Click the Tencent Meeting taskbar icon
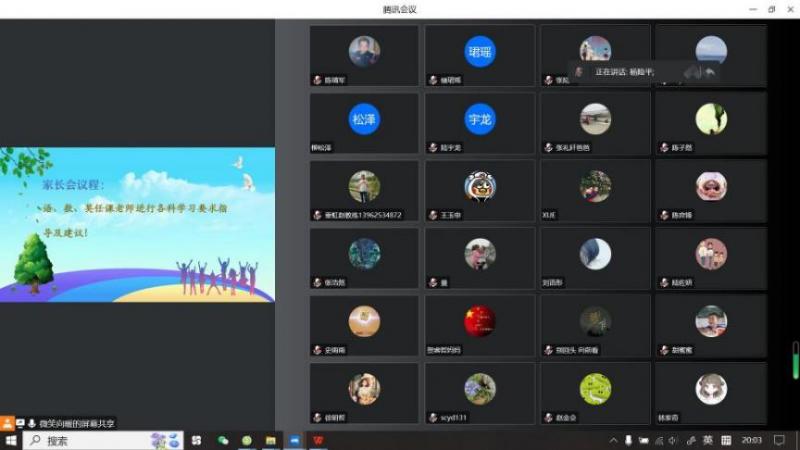The width and height of the screenshot is (800, 450). [x=294, y=440]
